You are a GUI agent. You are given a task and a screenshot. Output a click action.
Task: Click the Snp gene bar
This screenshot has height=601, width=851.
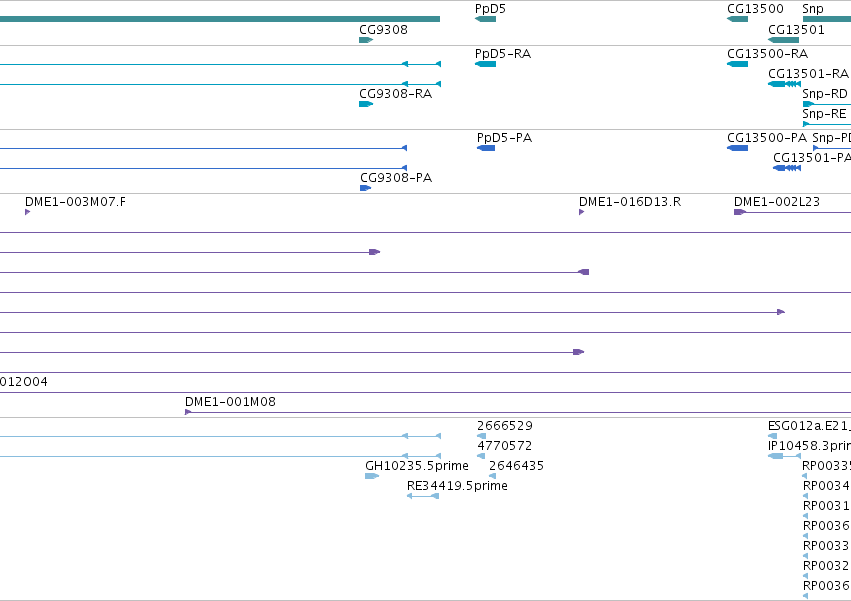(x=827, y=19)
